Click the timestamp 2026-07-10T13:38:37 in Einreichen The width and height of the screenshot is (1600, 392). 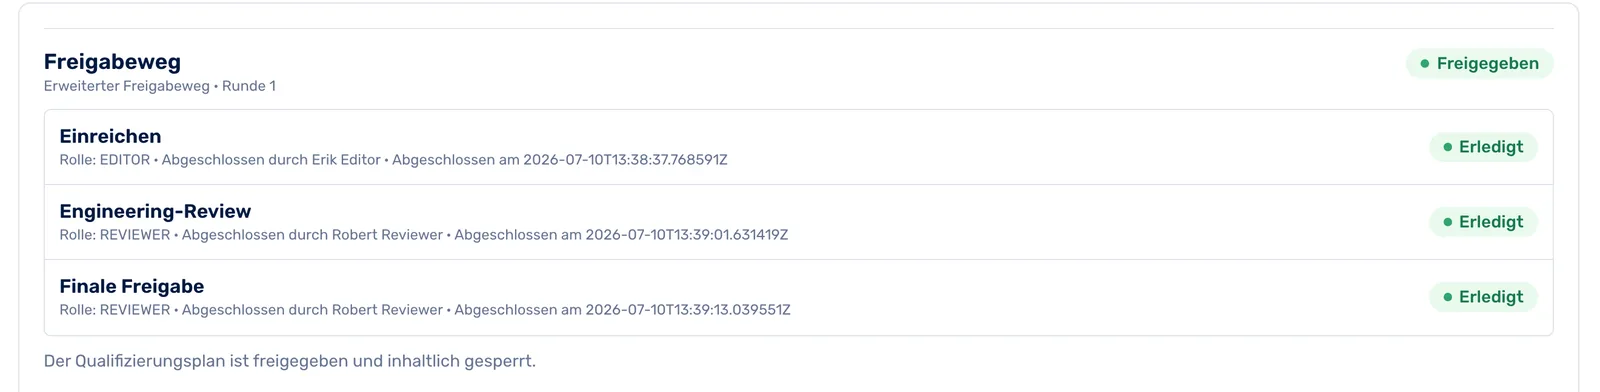coord(625,160)
